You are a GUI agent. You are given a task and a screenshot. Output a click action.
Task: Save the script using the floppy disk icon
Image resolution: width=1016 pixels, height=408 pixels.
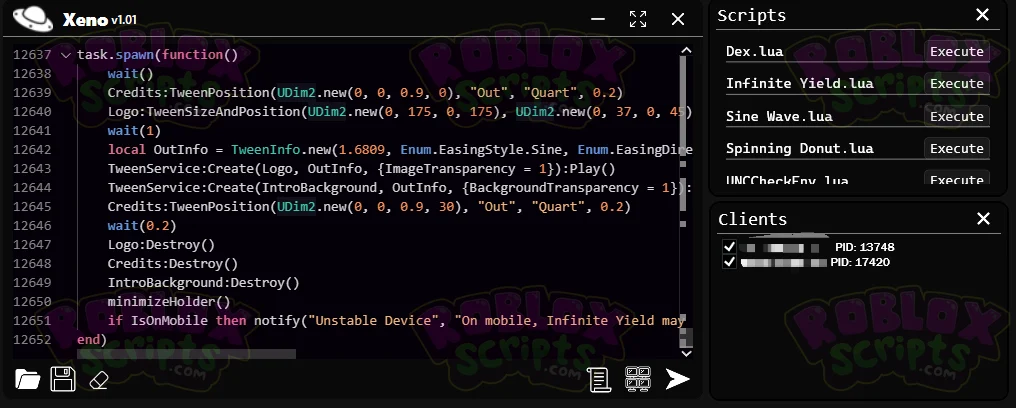point(63,380)
